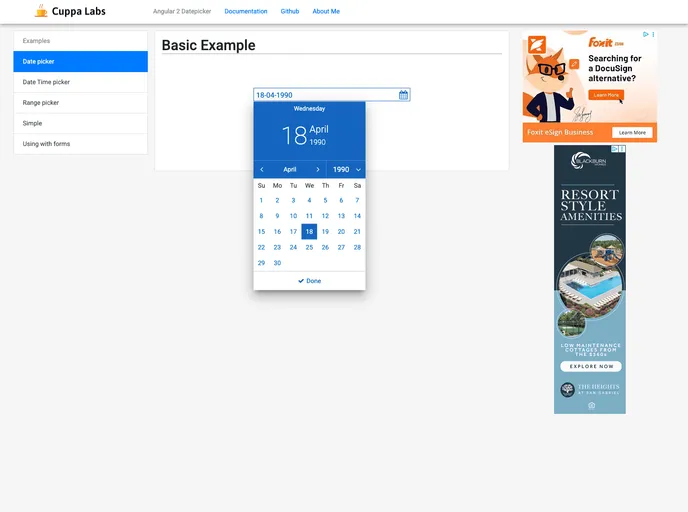Select Simple example
This screenshot has height=512, width=688.
coord(81,123)
